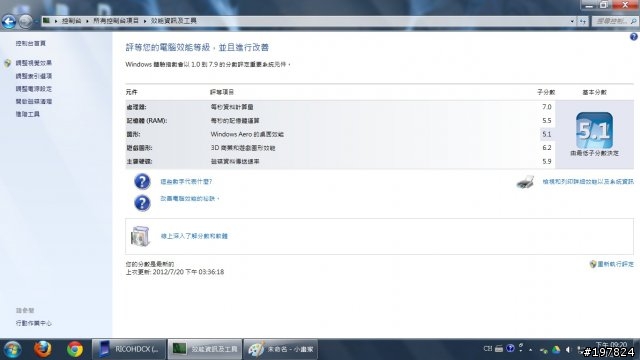Click the 5.1 base score badge
The width and height of the screenshot is (640, 360).
pos(594,131)
